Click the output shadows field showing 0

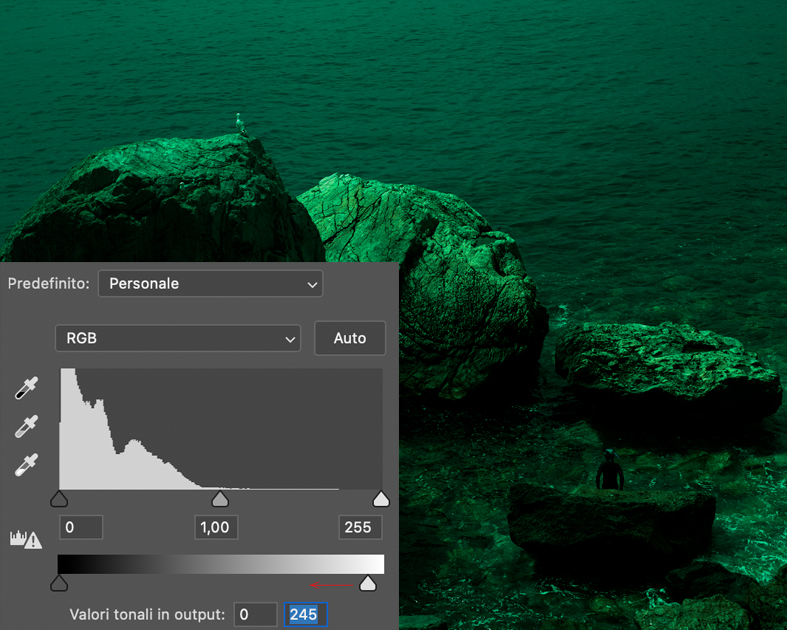pos(256,614)
